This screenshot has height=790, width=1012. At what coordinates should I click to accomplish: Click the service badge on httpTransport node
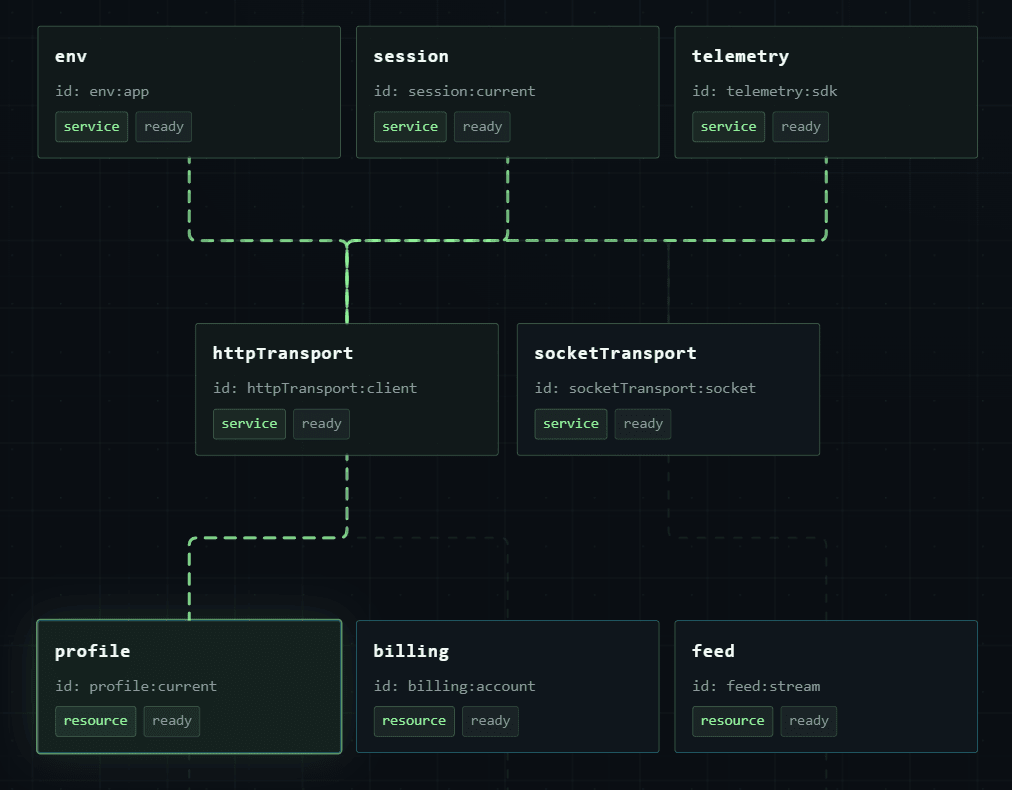(249, 424)
